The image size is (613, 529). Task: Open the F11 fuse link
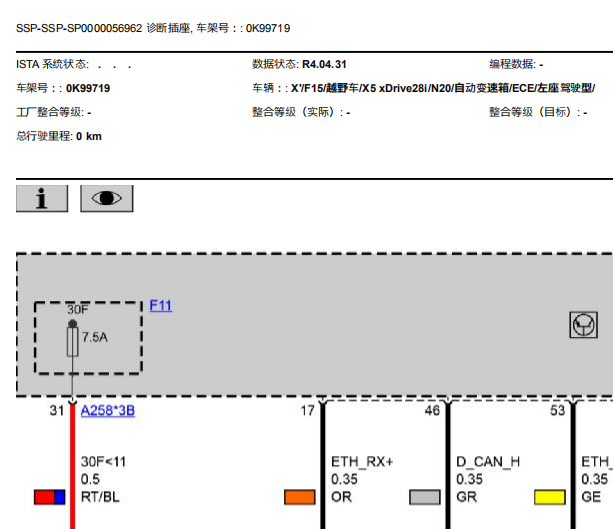click(x=161, y=305)
